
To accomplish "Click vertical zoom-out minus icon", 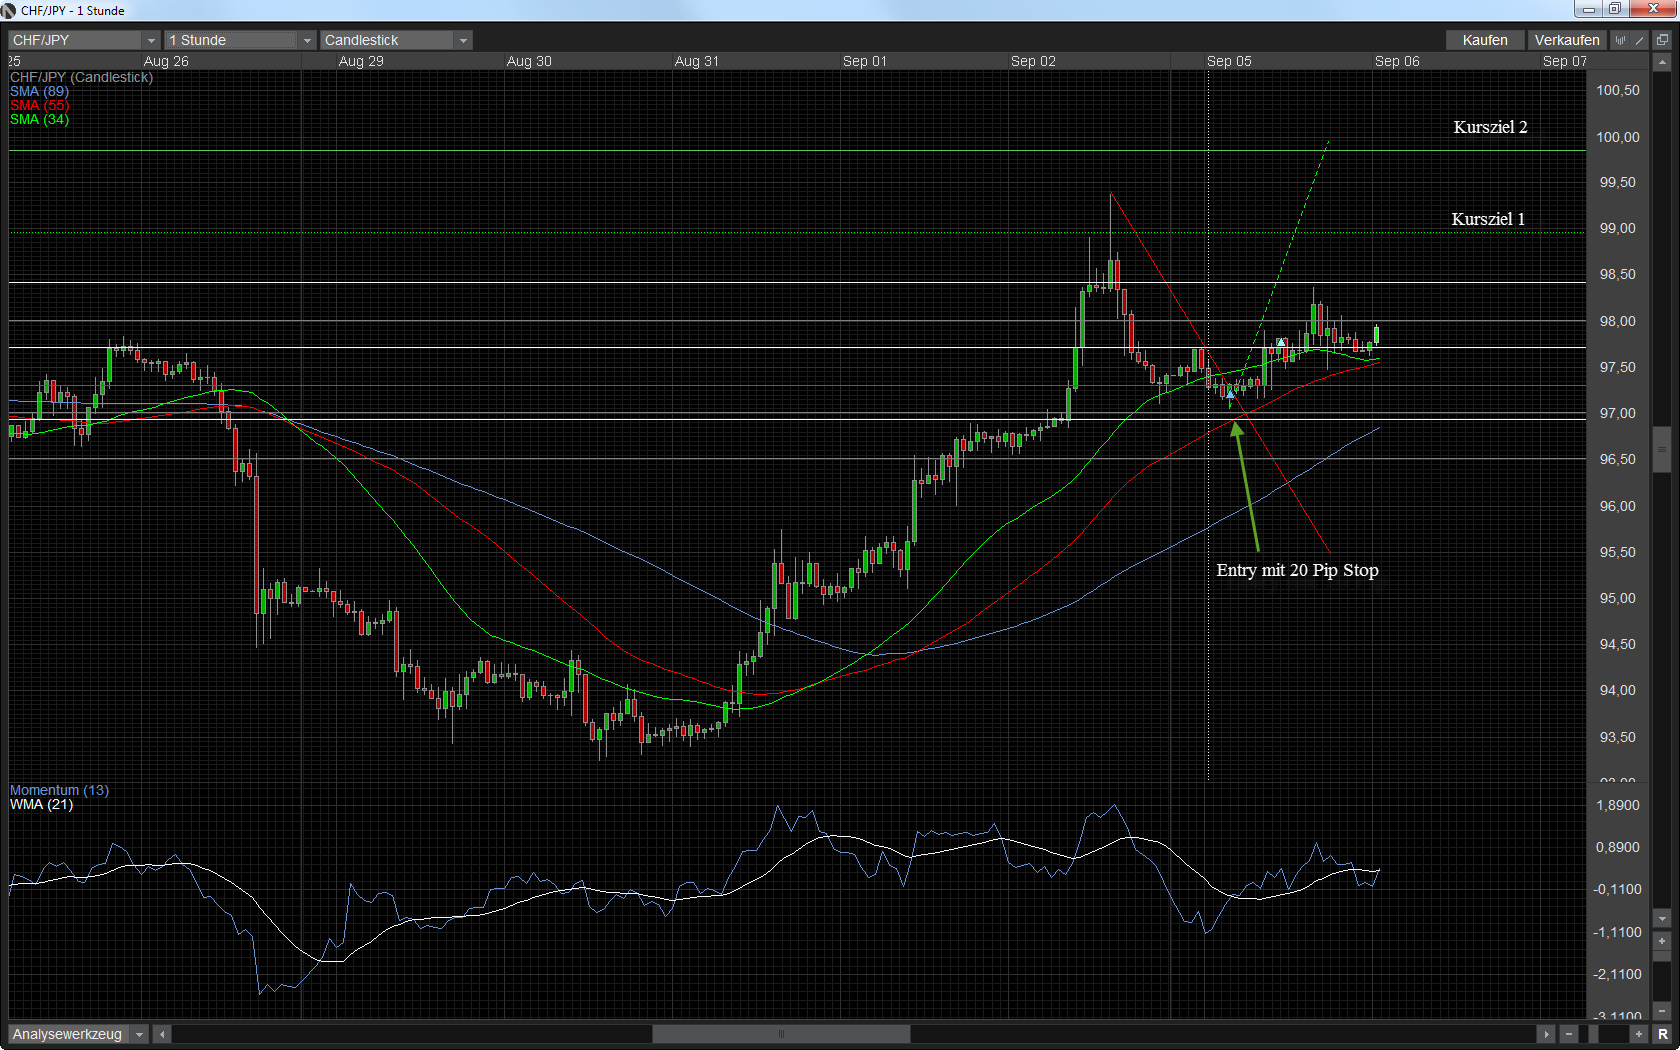I will point(1662,1012).
